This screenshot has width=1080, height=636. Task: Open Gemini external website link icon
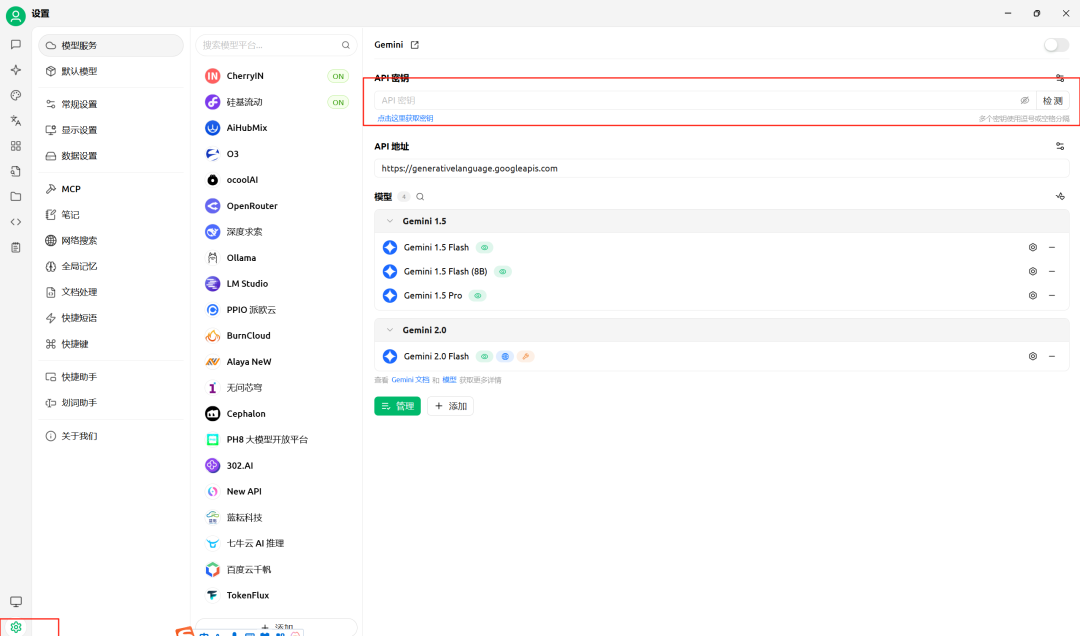[x=415, y=45]
